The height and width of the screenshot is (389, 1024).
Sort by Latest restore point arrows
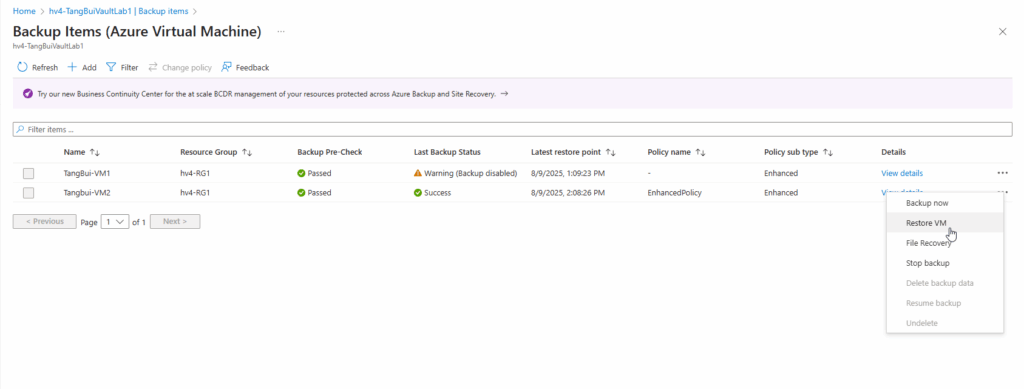[611, 152]
